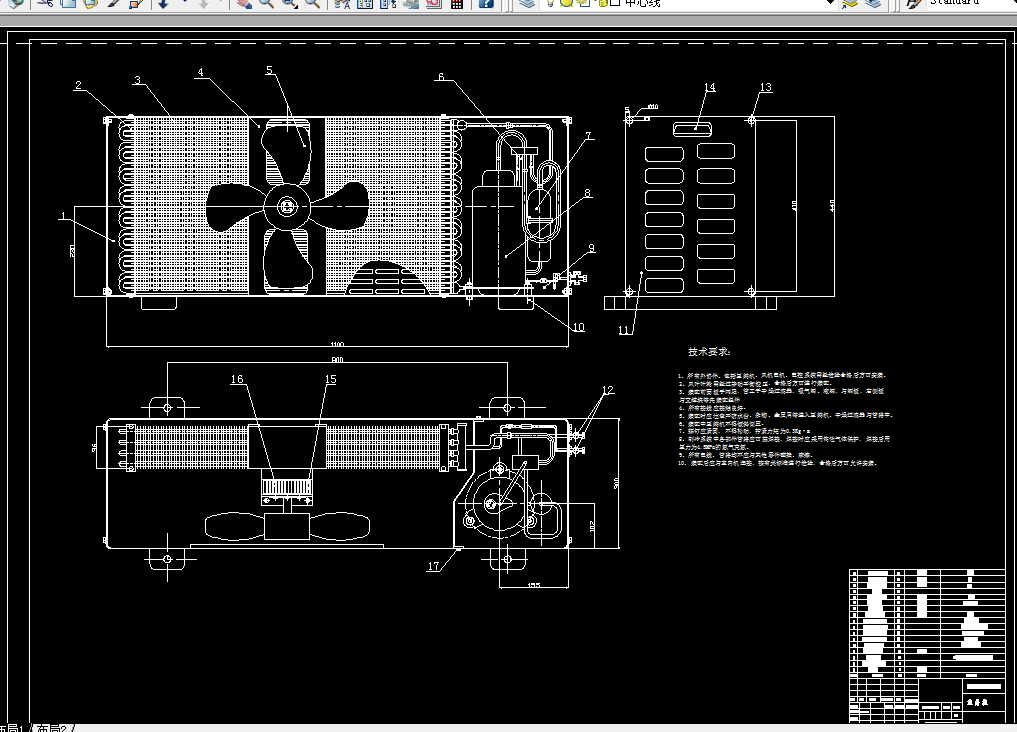
Task: Select part label 15 in top view
Action: (x=330, y=379)
